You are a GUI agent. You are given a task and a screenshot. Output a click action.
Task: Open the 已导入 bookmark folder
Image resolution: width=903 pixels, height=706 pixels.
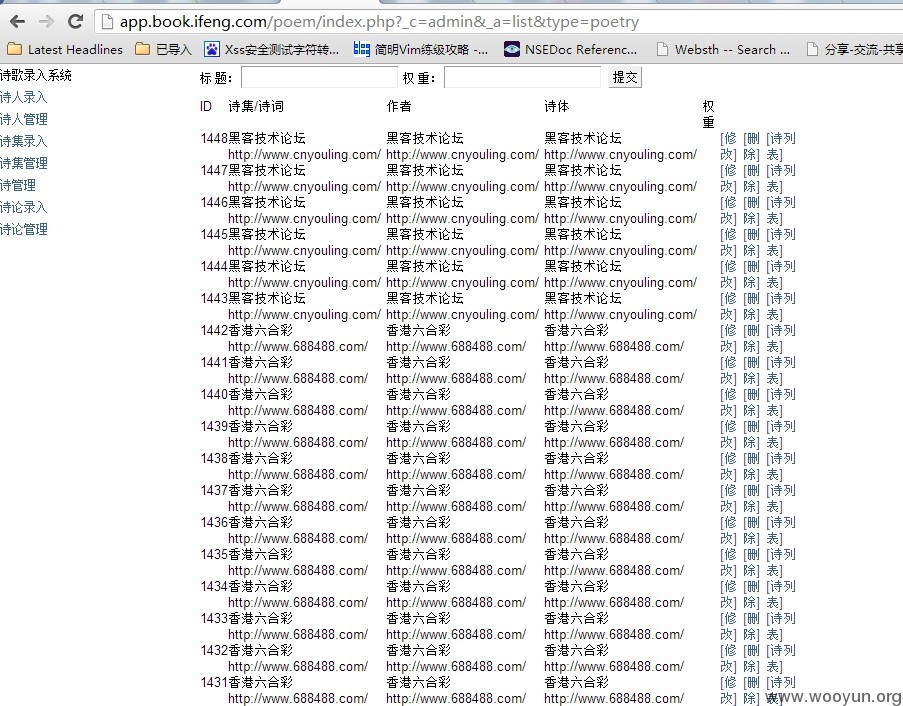pyautogui.click(x=164, y=50)
